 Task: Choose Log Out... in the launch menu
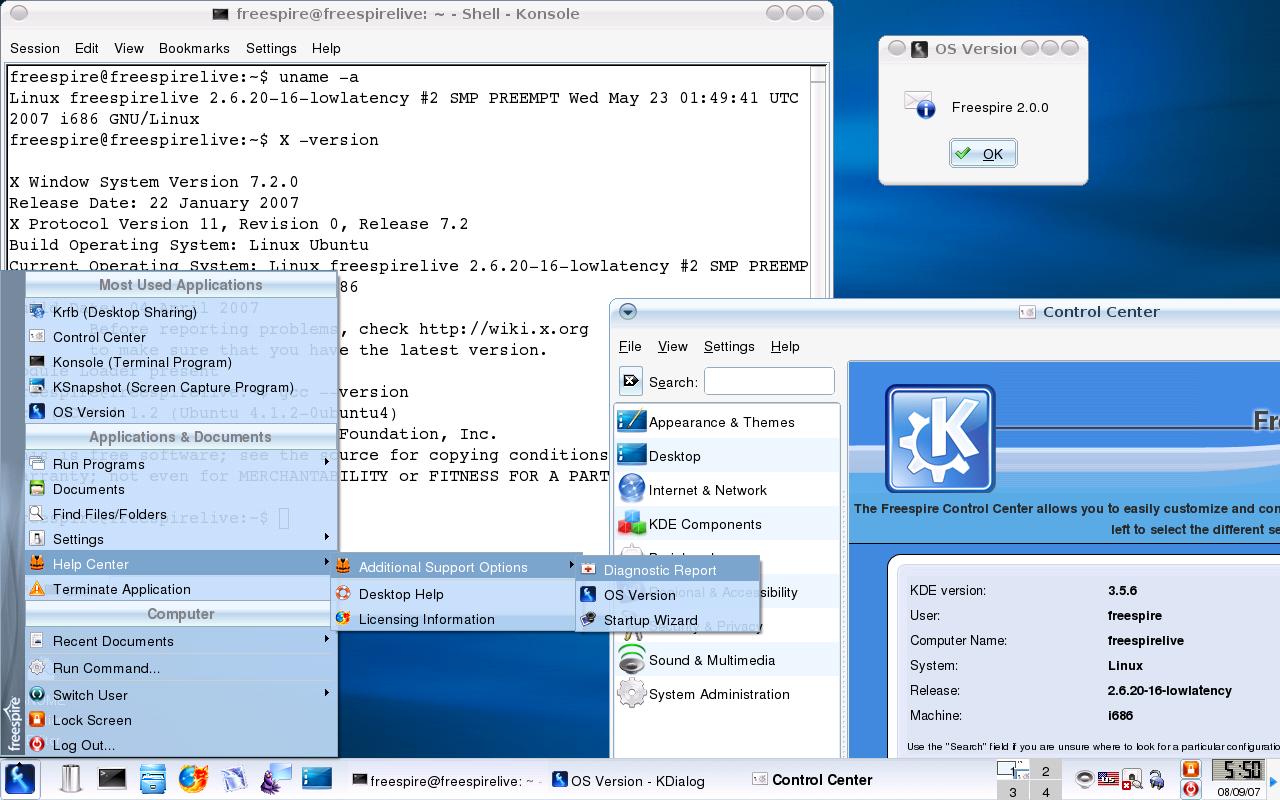coord(181,745)
